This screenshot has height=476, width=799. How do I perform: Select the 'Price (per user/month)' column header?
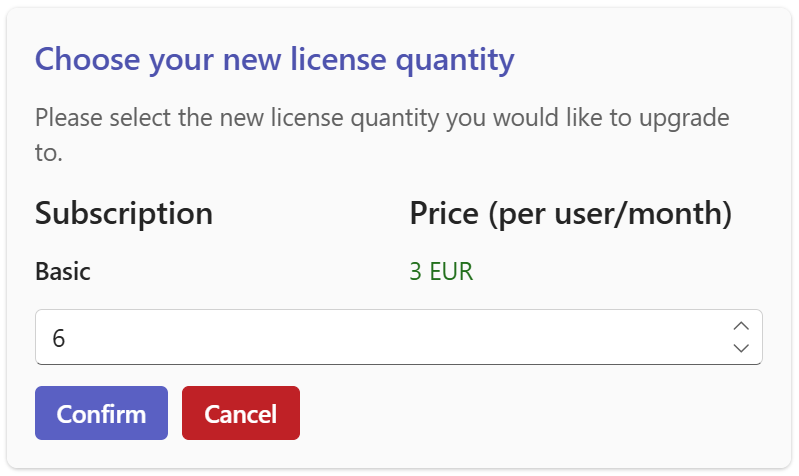571,213
